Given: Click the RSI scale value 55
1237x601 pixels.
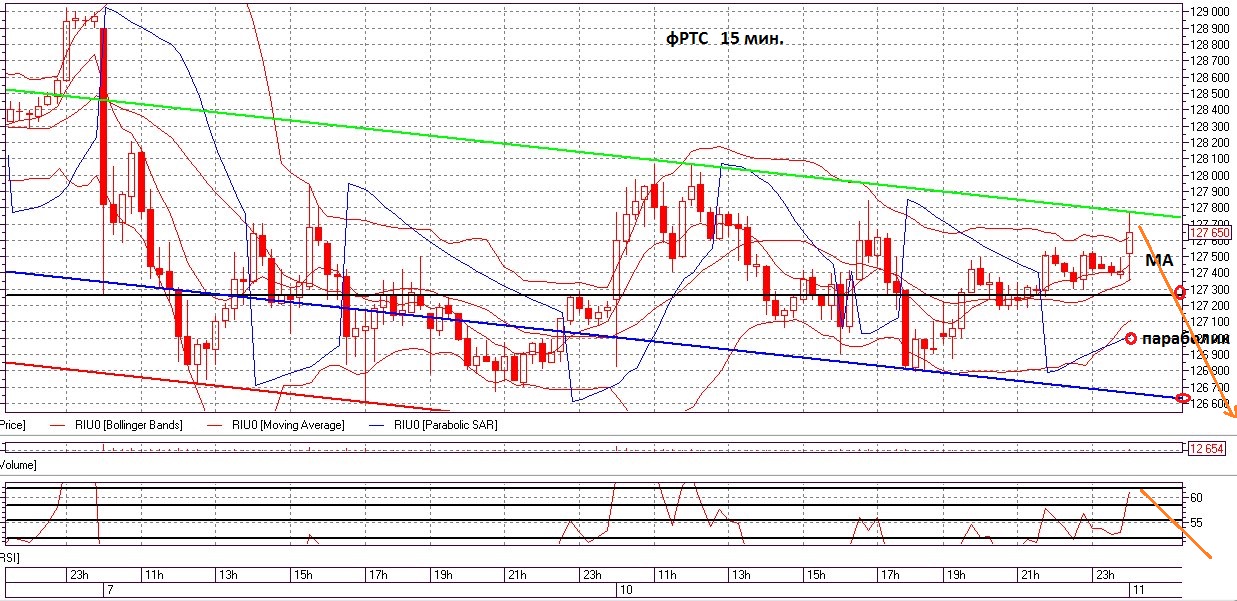Looking at the screenshot, I should (1196, 523).
